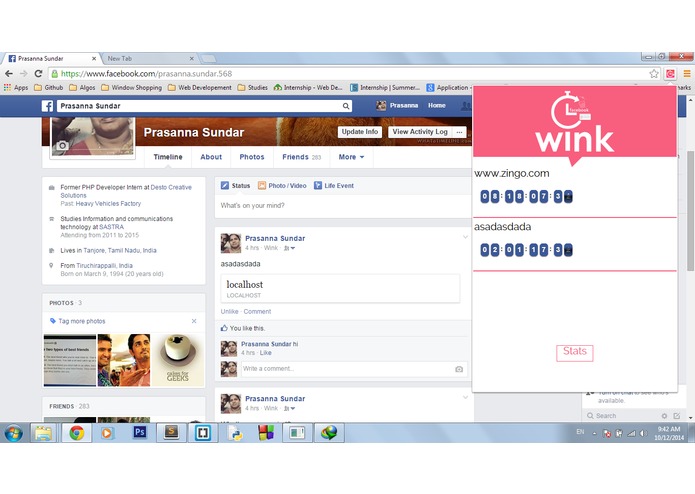The width and height of the screenshot is (695, 494).
Task: Open the ellipsis menu next to View Activity Log
Action: click(x=459, y=132)
